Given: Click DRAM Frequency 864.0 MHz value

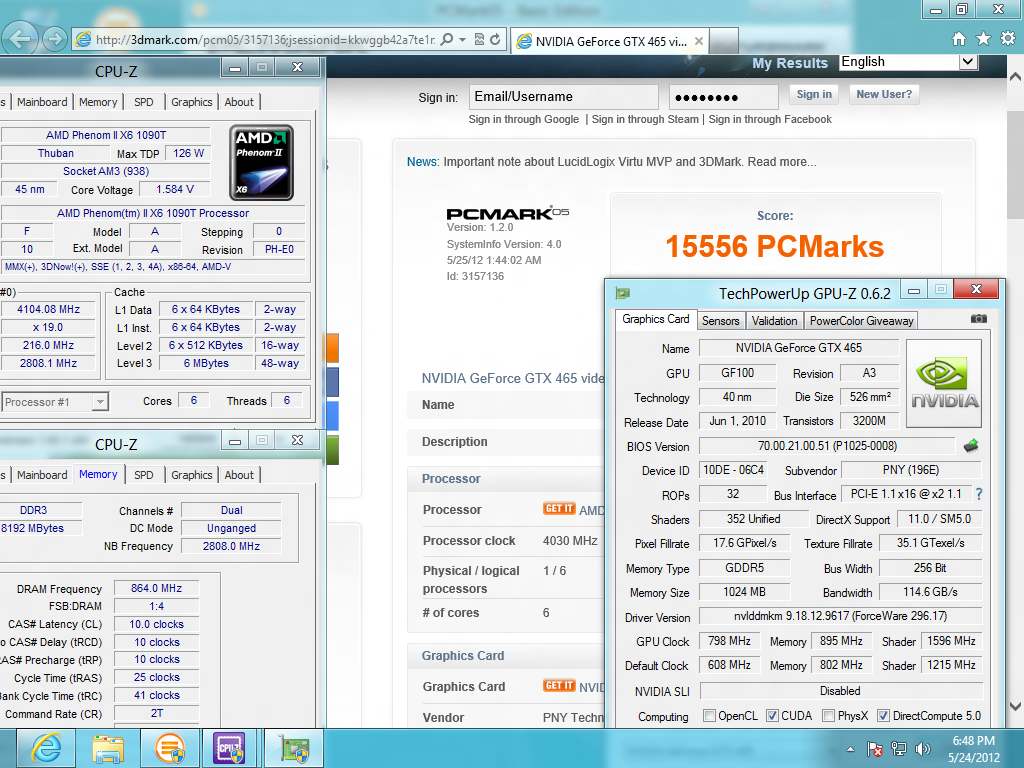Looking at the screenshot, I should pos(156,588).
